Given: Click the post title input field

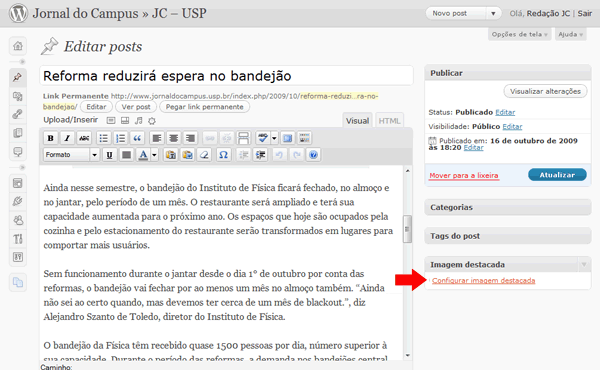Looking at the screenshot, I should (x=226, y=76).
